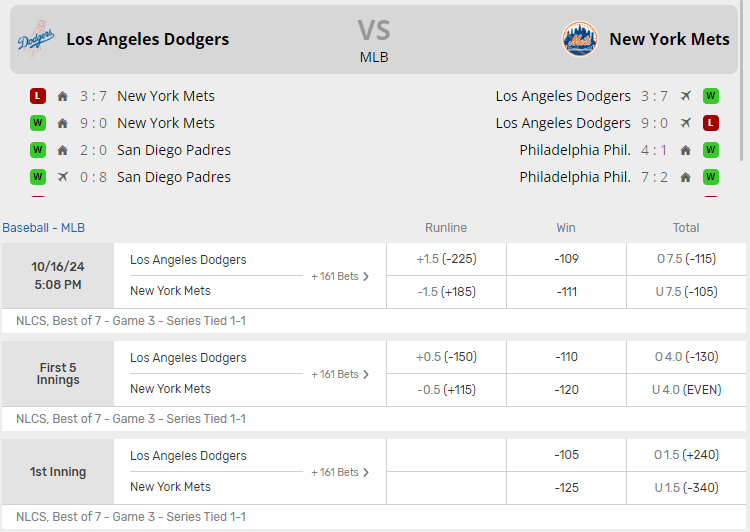Click the airplane icon beside Dodgers 0:8 Padres
This screenshot has height=532, width=750.
point(63,177)
